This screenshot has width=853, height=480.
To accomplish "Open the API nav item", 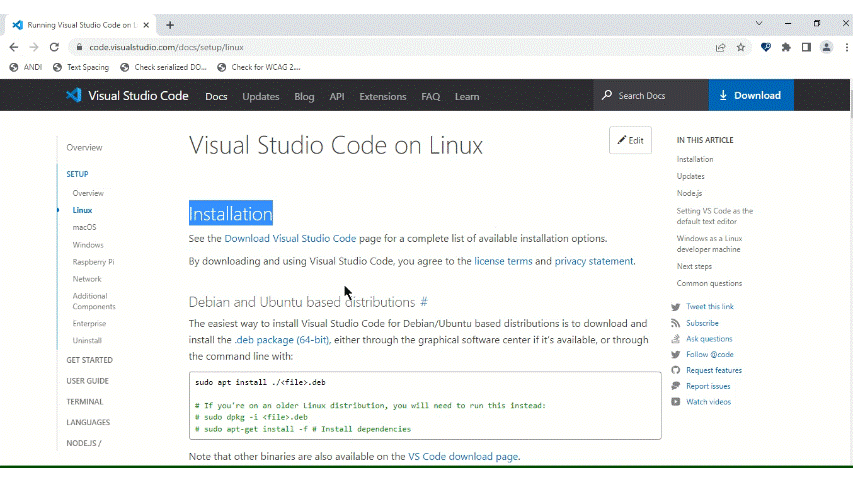I will tap(337, 96).
